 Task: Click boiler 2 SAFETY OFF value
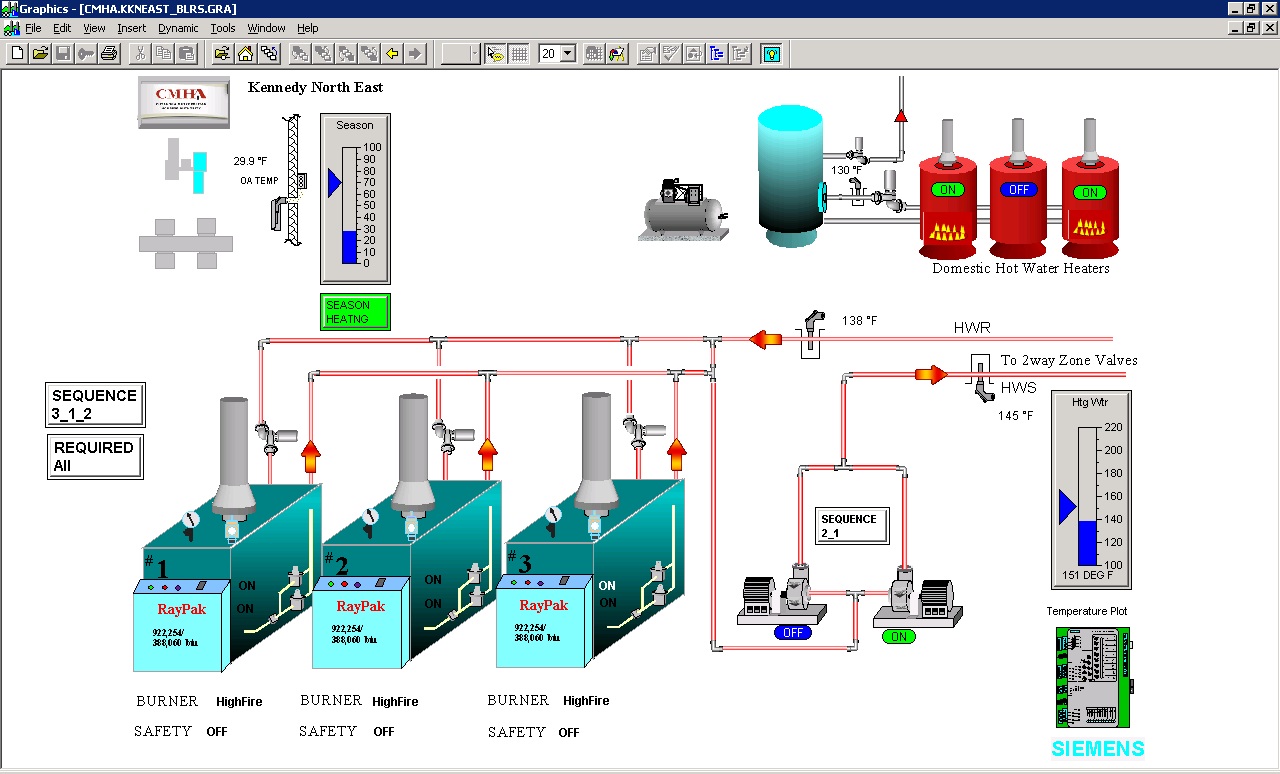[384, 732]
